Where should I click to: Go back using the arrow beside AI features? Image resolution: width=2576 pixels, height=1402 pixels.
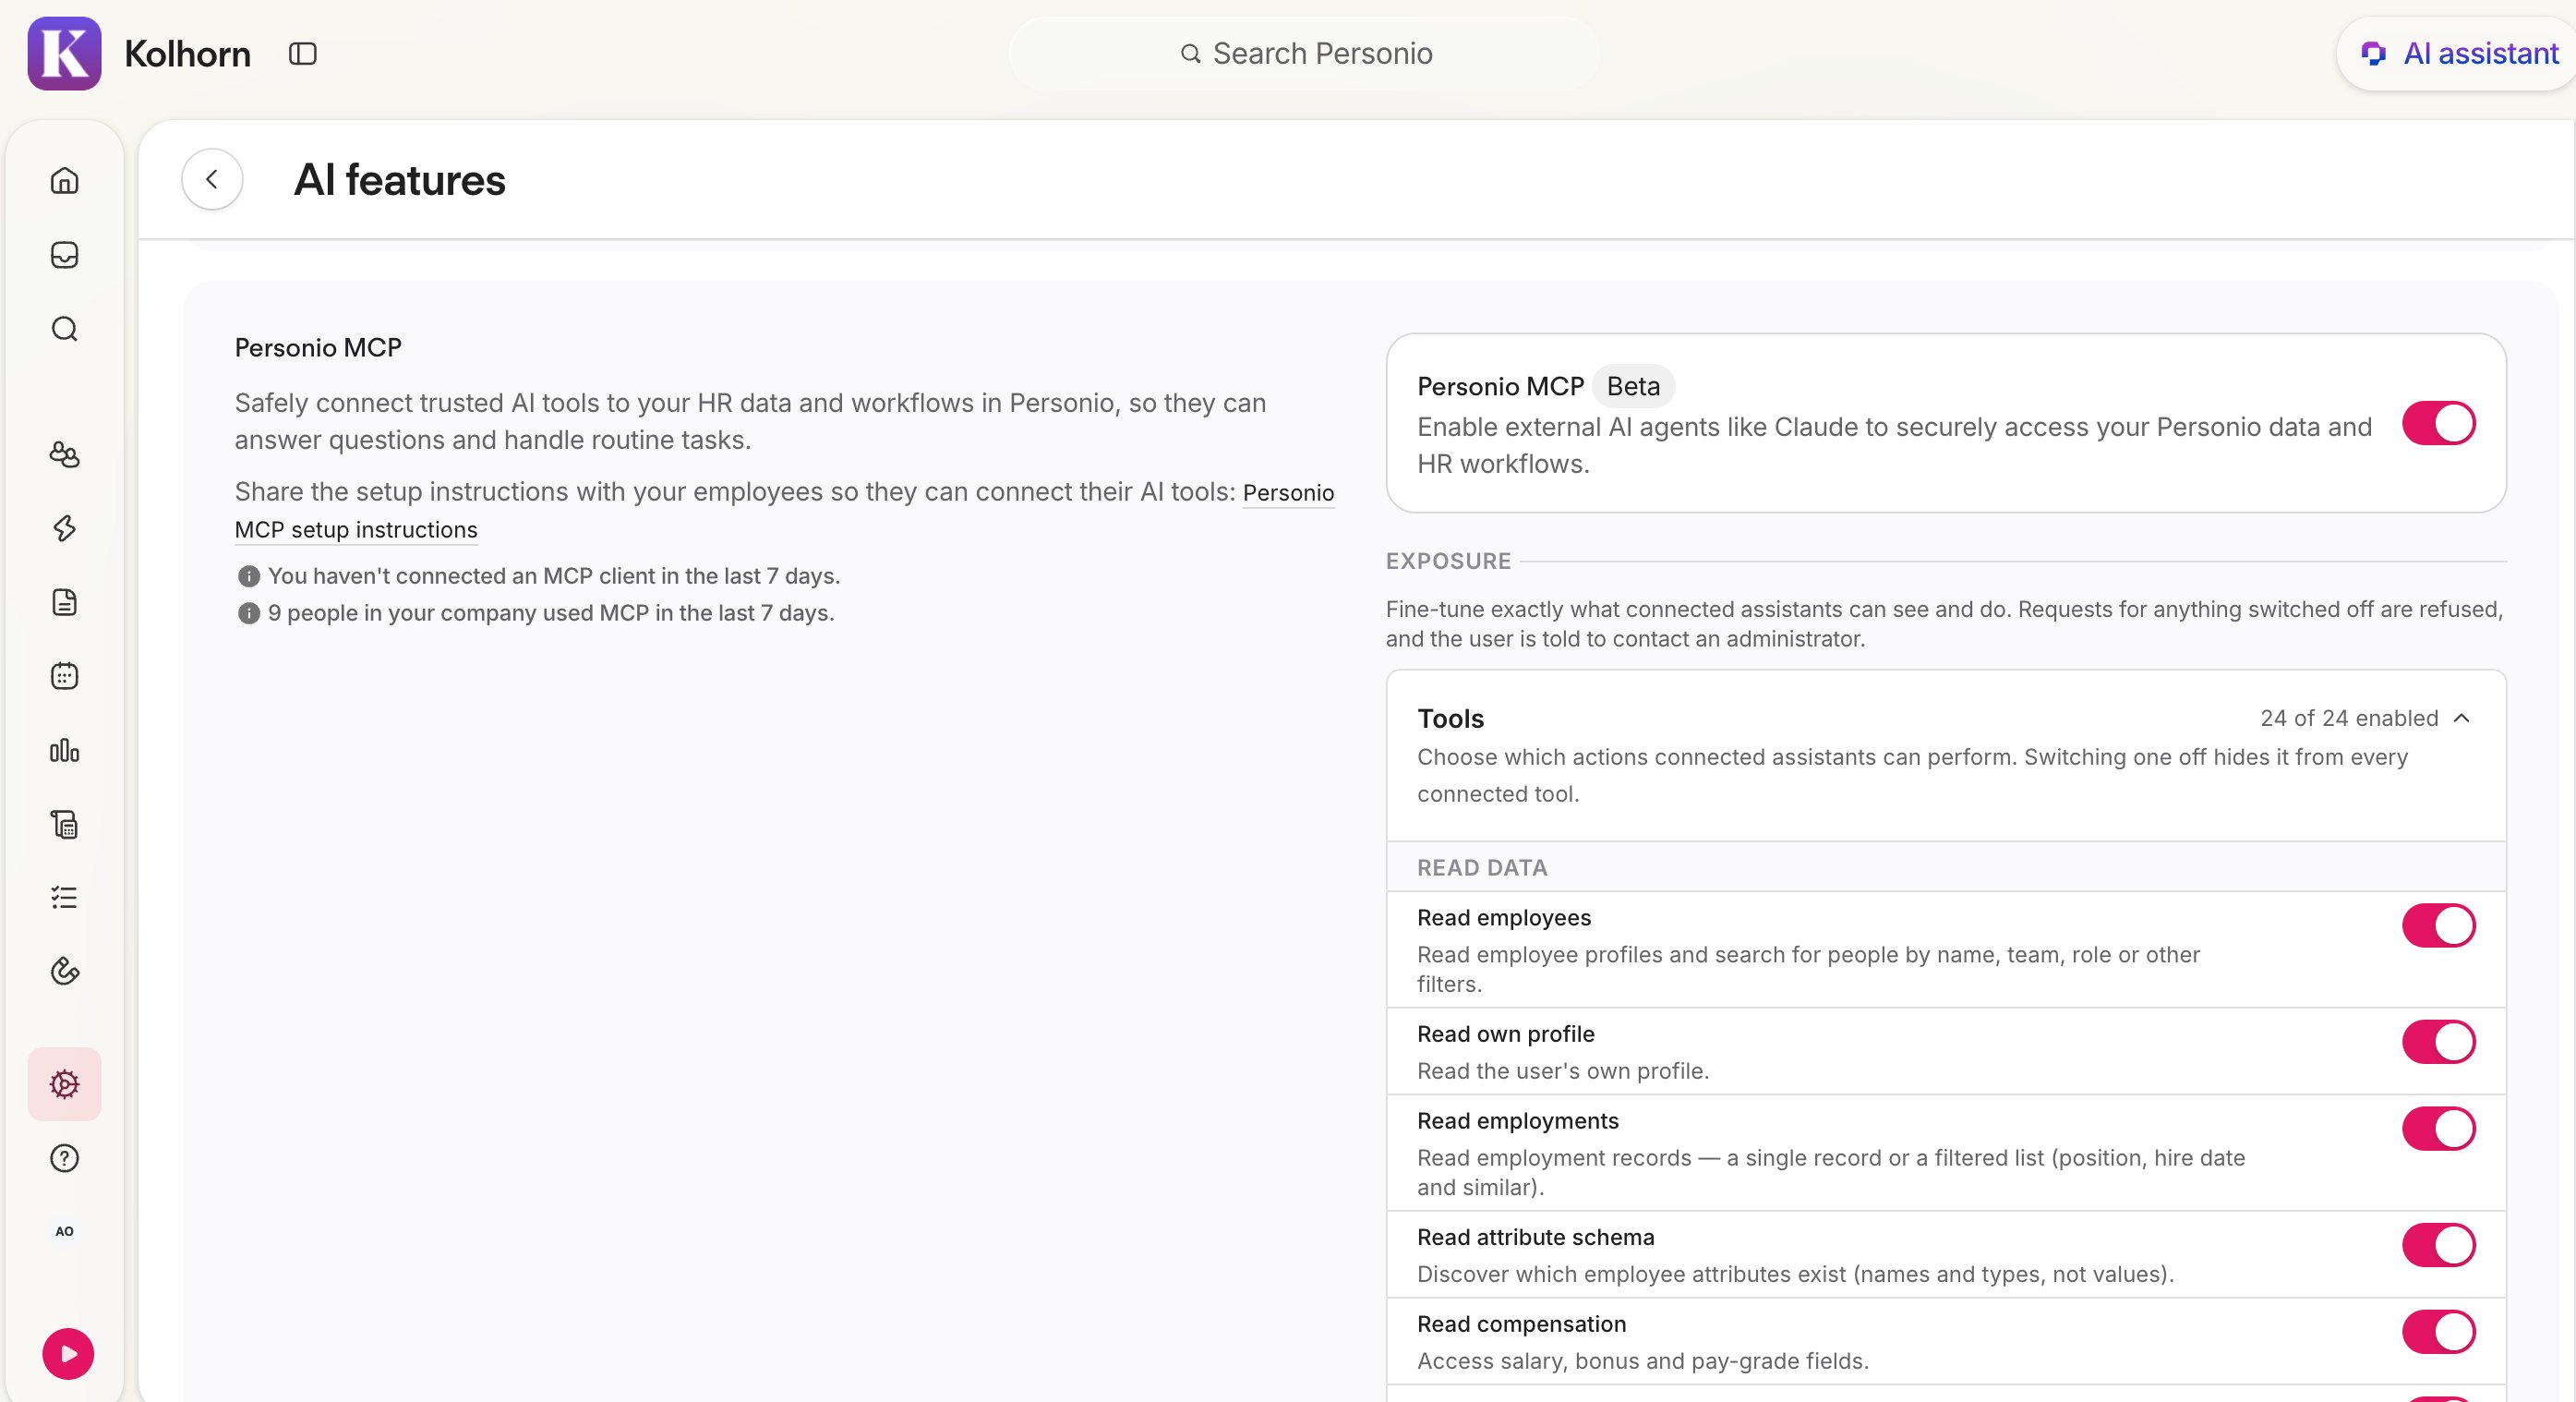click(212, 179)
